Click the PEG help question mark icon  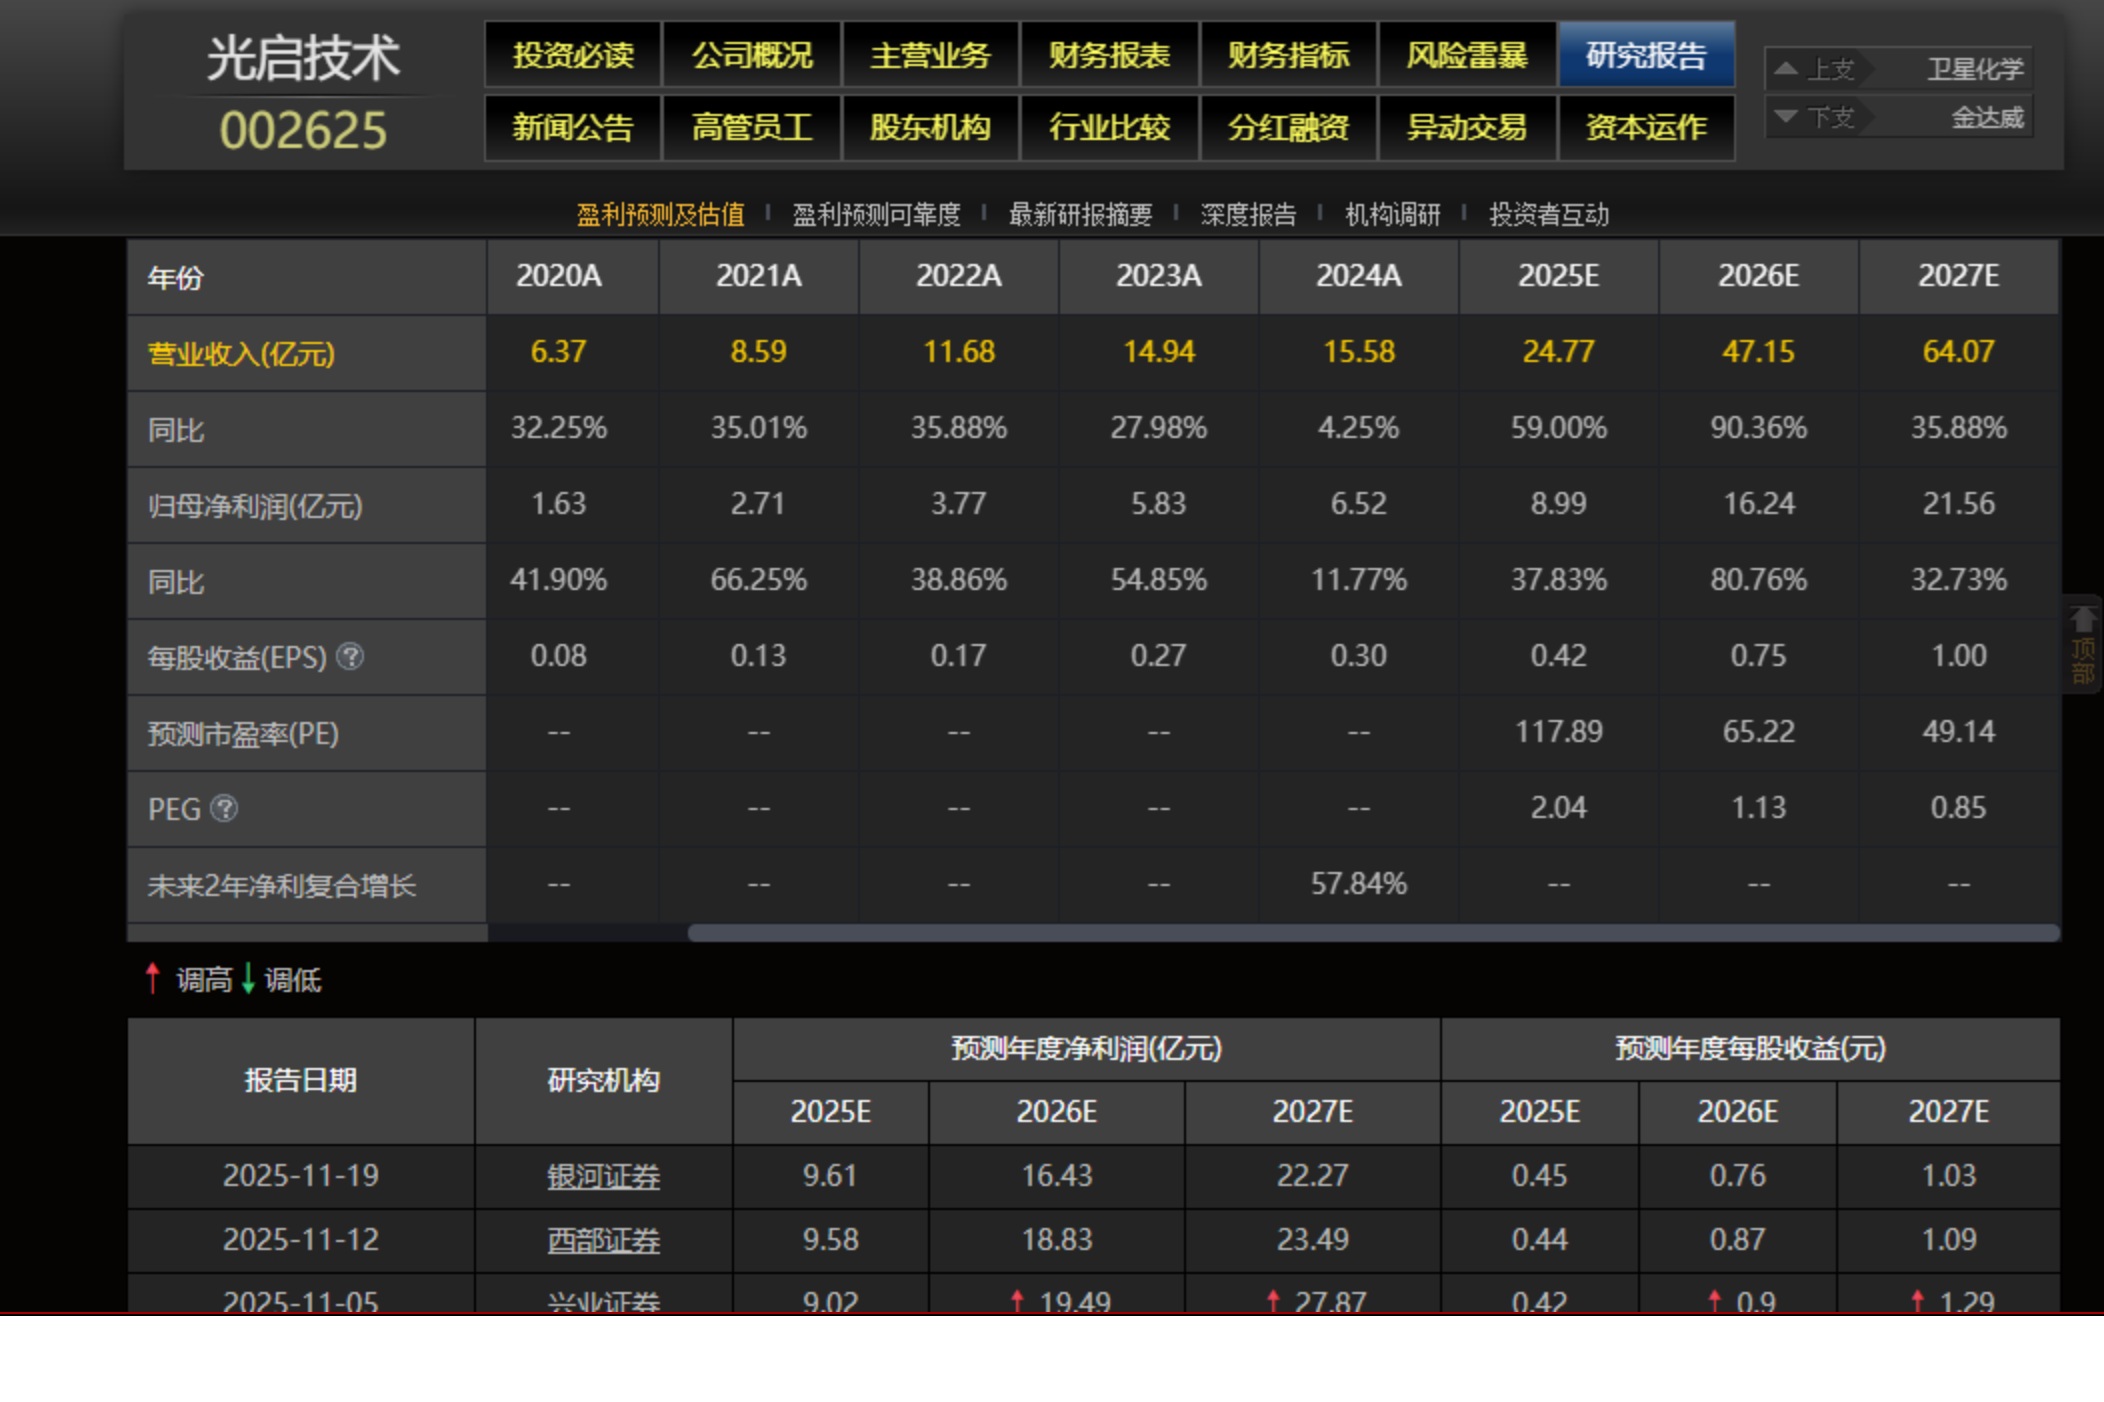(225, 808)
